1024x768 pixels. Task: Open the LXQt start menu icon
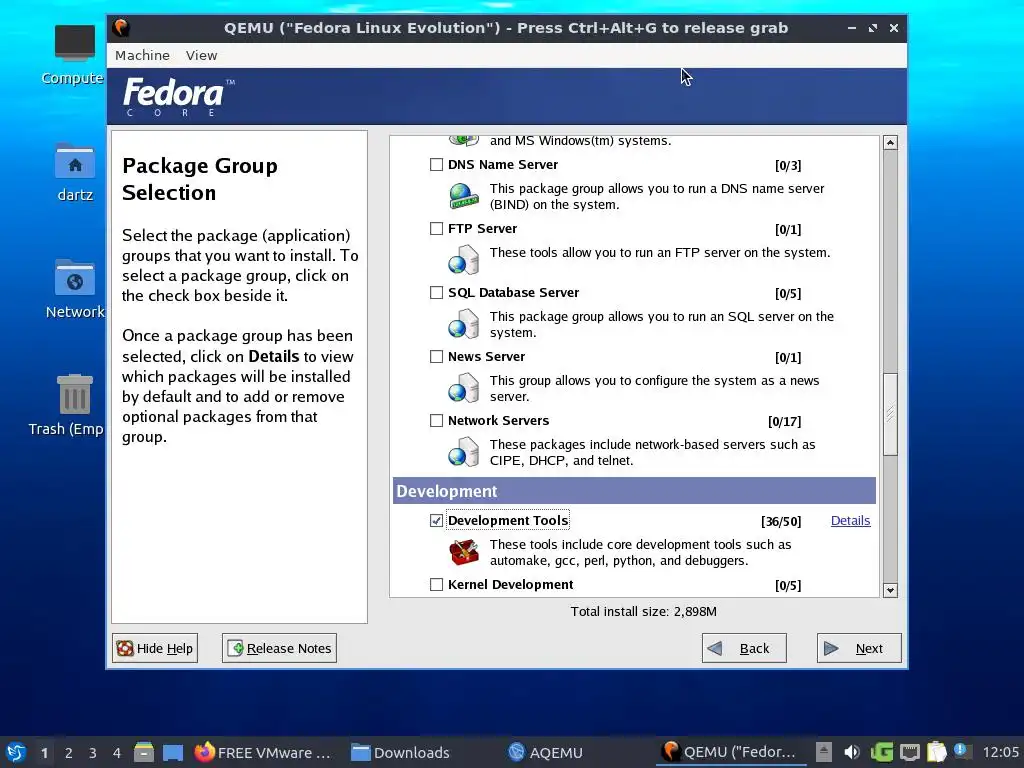(16, 752)
